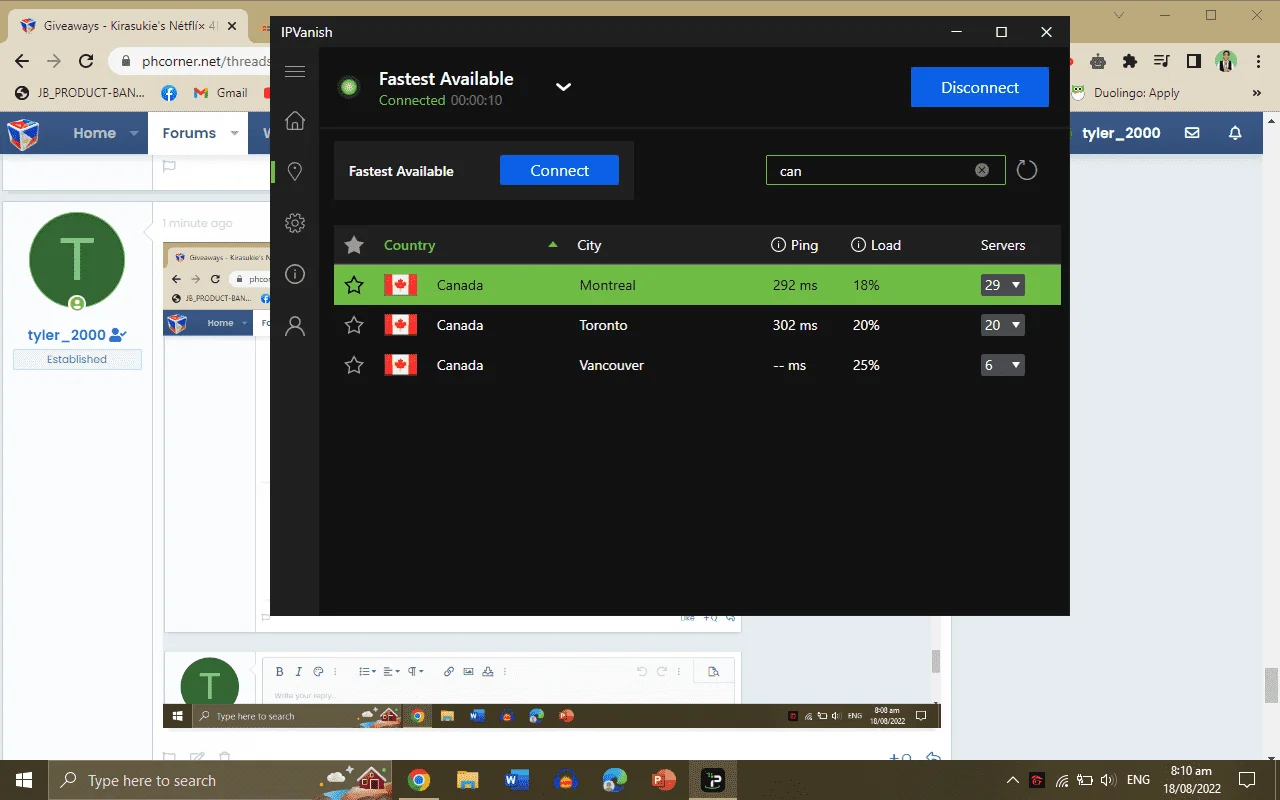Open the server location pin sidebar icon

294,172
